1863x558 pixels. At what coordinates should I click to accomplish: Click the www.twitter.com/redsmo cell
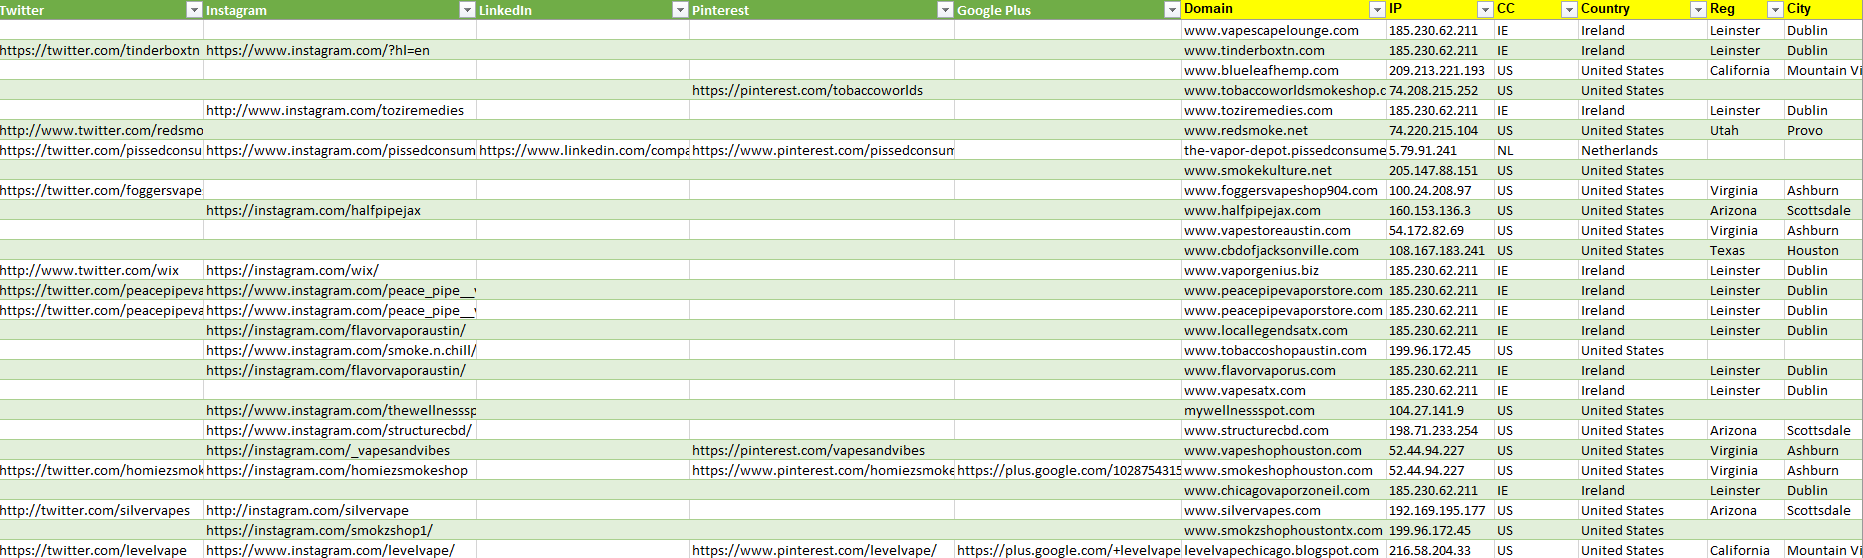tap(101, 130)
